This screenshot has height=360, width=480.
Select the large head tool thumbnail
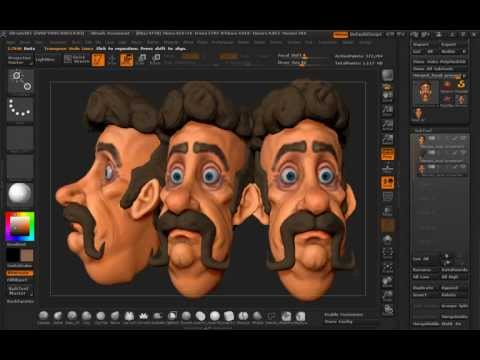pyautogui.click(x=425, y=93)
